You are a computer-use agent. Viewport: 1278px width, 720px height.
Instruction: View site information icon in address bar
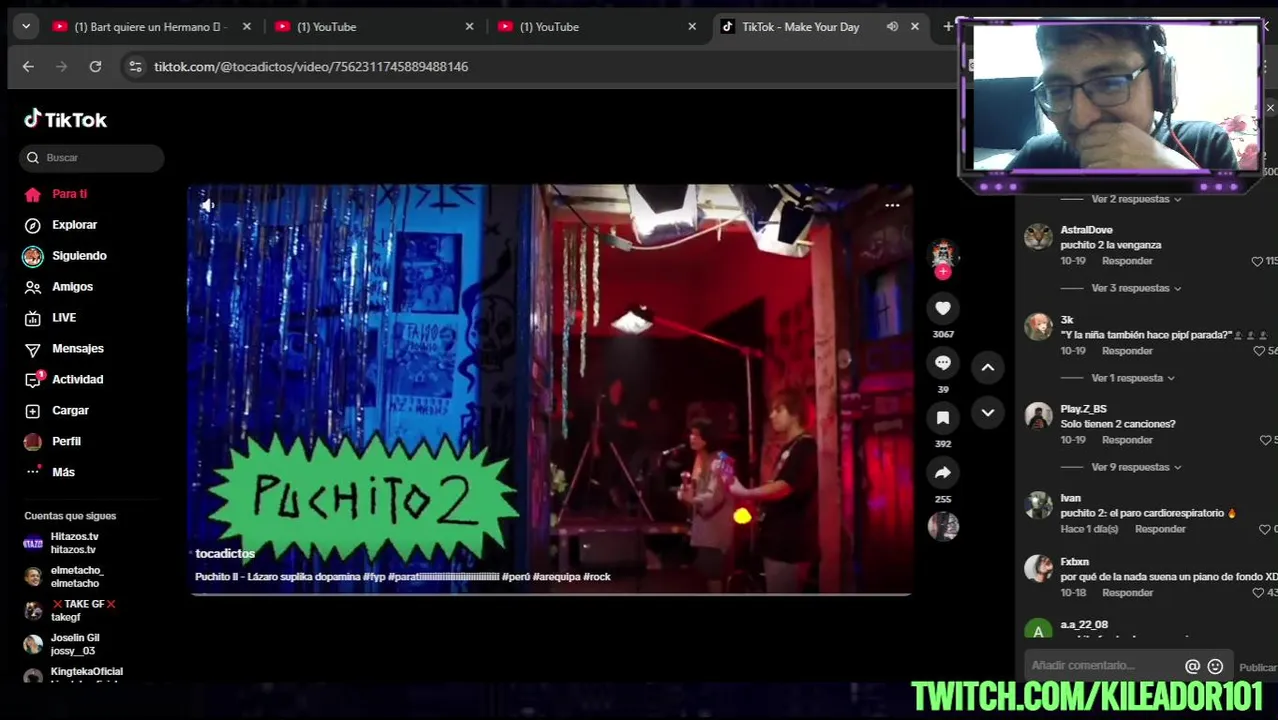click(135, 67)
